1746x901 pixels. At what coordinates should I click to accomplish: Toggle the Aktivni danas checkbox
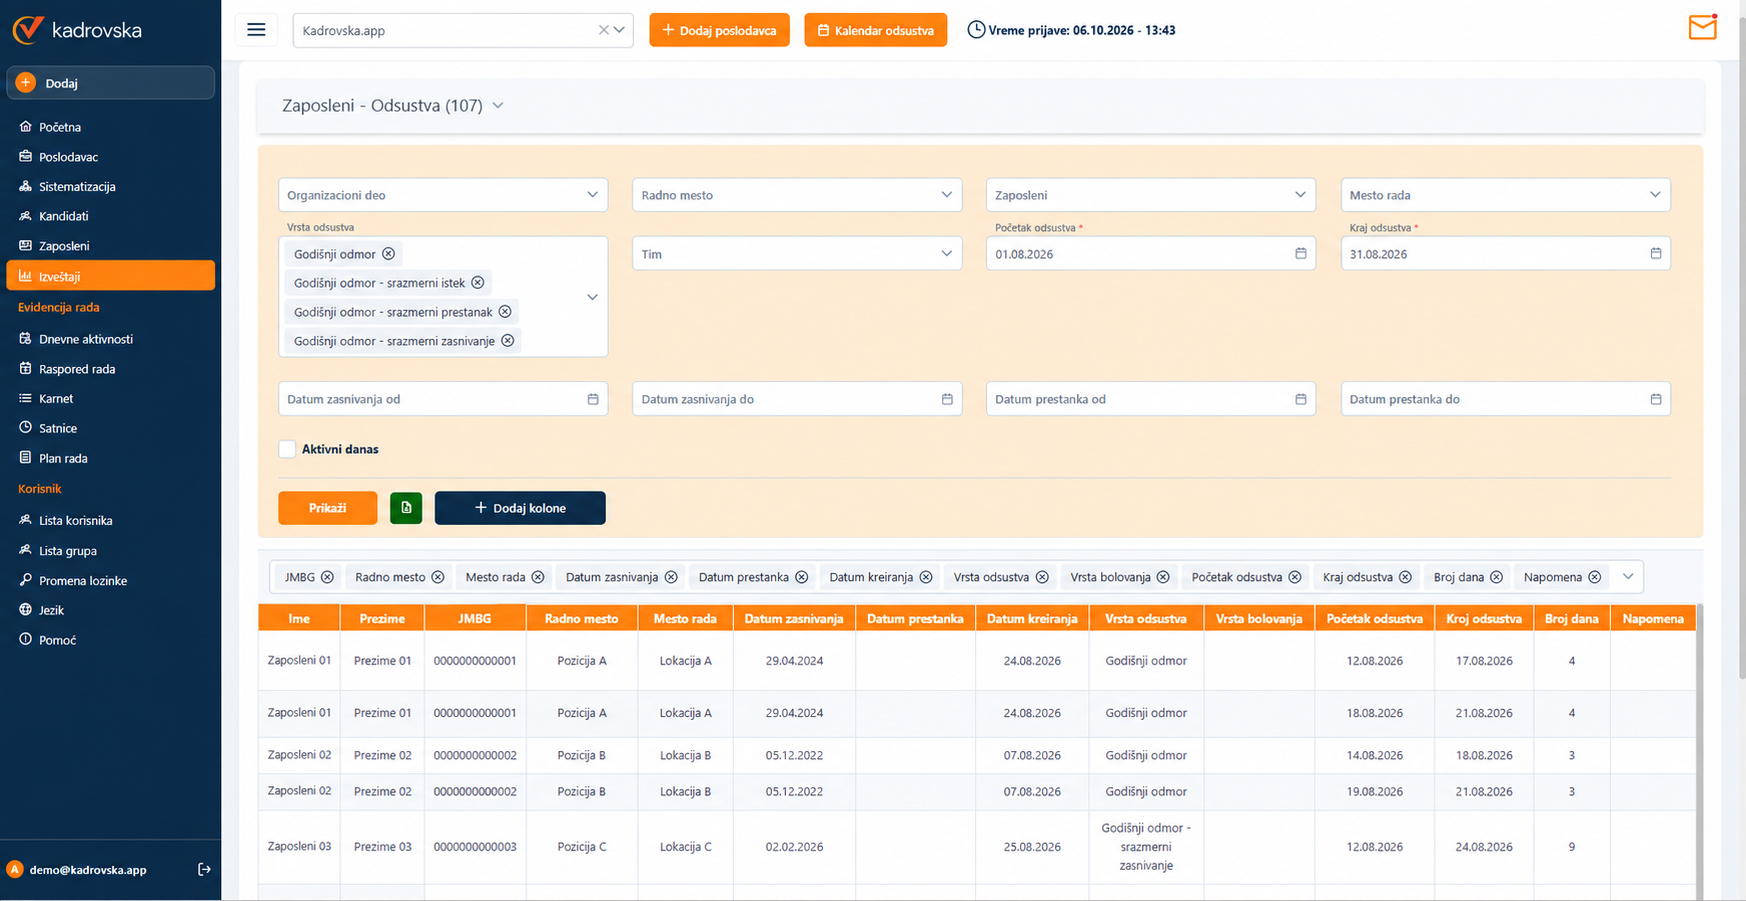(287, 449)
